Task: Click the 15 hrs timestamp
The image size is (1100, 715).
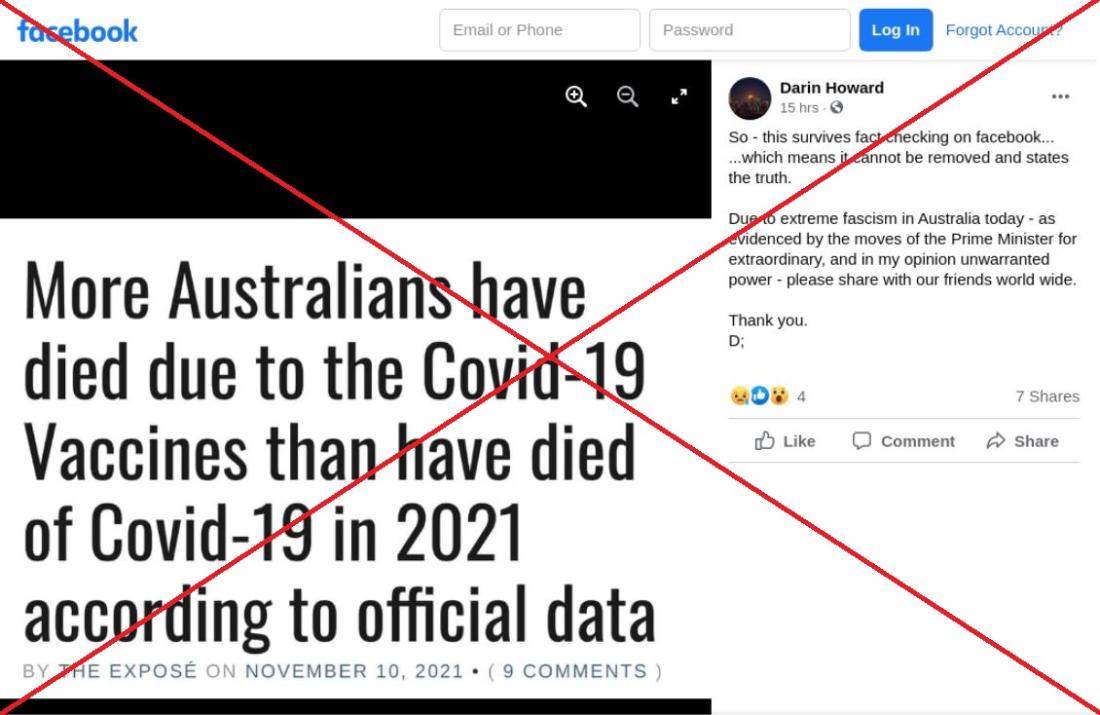Action: click(x=798, y=107)
